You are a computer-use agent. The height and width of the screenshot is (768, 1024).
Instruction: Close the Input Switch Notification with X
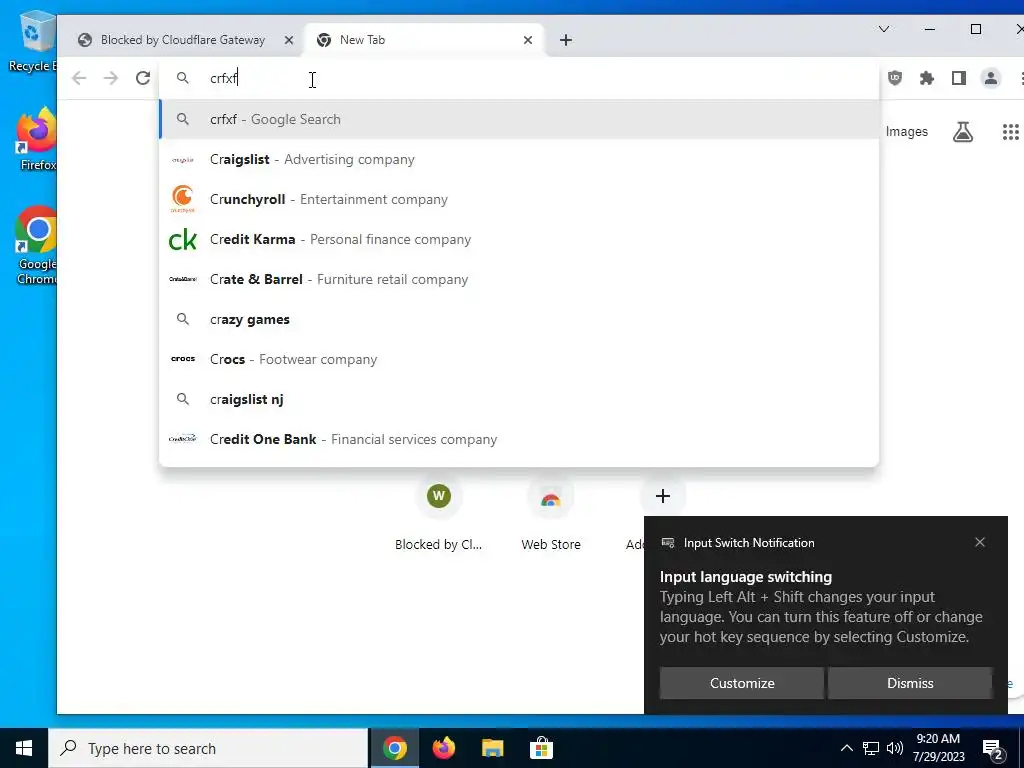[980, 542]
